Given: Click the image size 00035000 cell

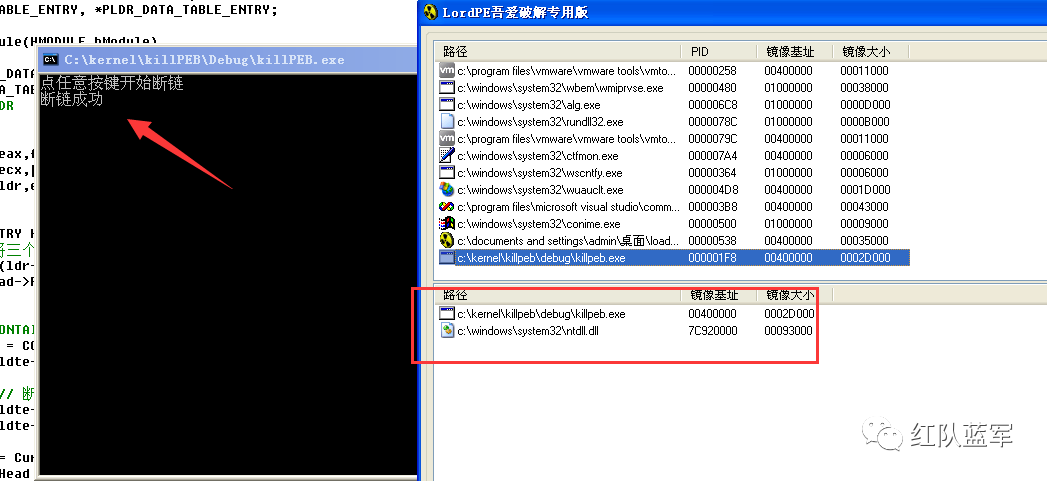Looking at the screenshot, I should [865, 241].
